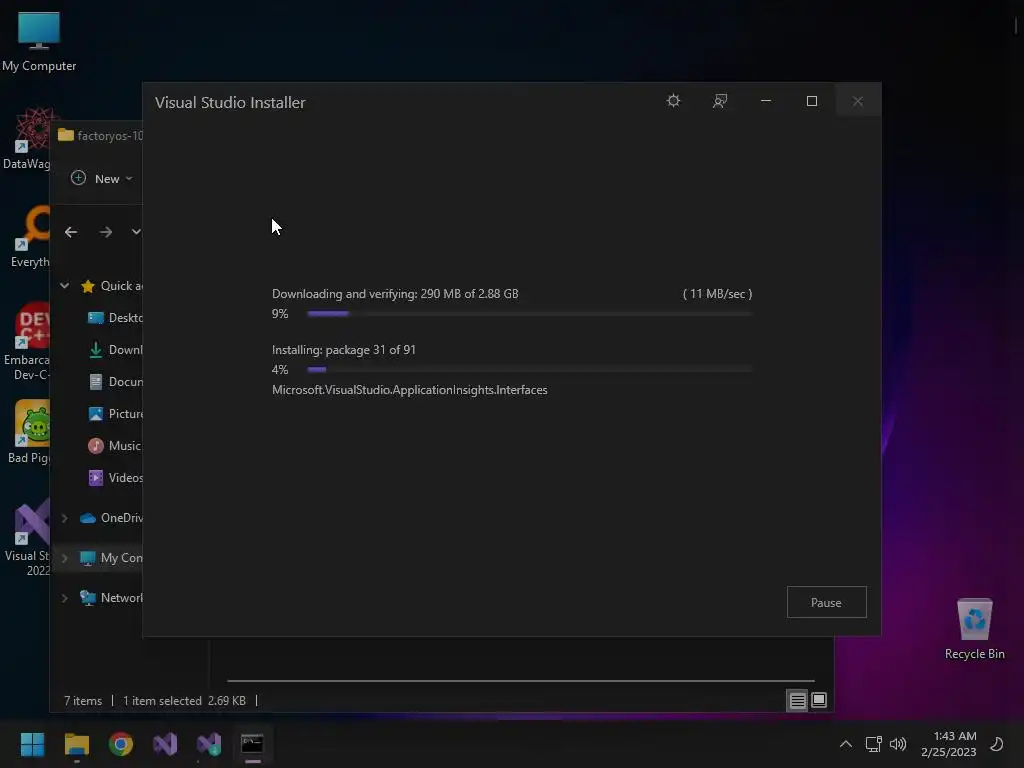Open Visual Studio Installer theme settings icon

[x=673, y=101]
